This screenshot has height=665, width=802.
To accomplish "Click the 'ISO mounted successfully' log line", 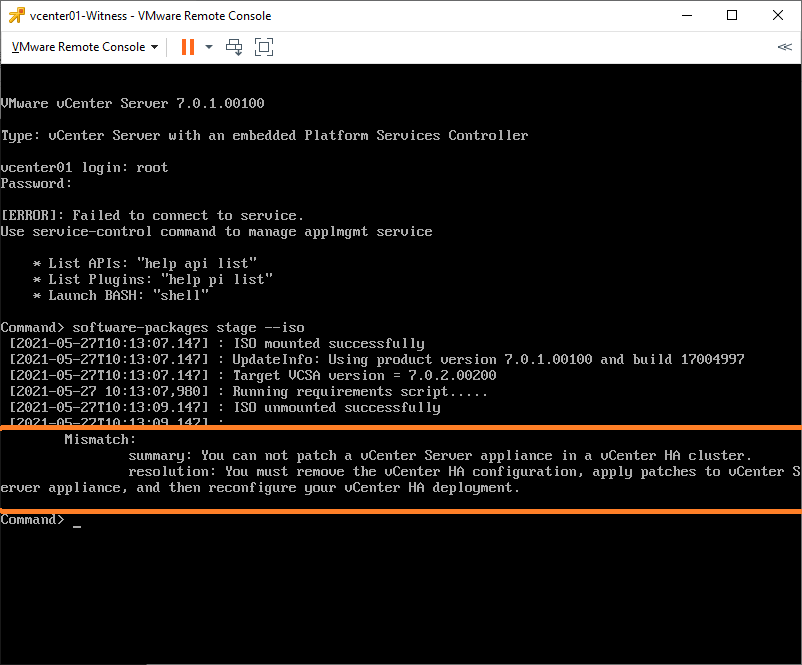I will coord(217,344).
